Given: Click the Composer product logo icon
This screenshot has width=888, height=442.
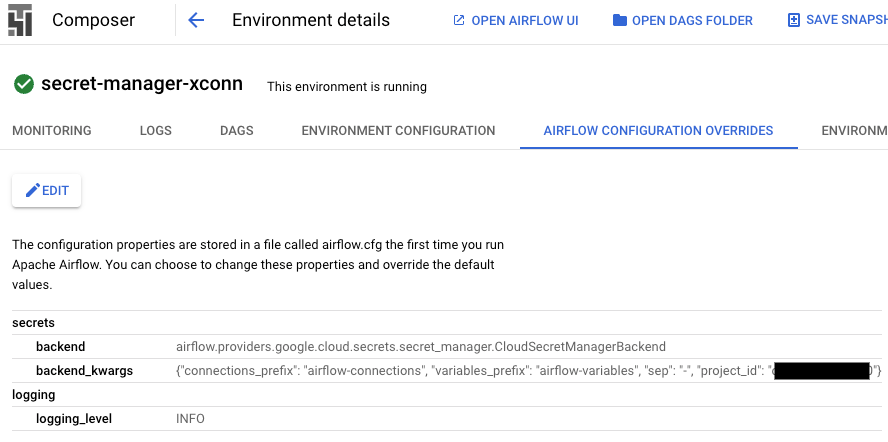Looking at the screenshot, I should [20, 20].
